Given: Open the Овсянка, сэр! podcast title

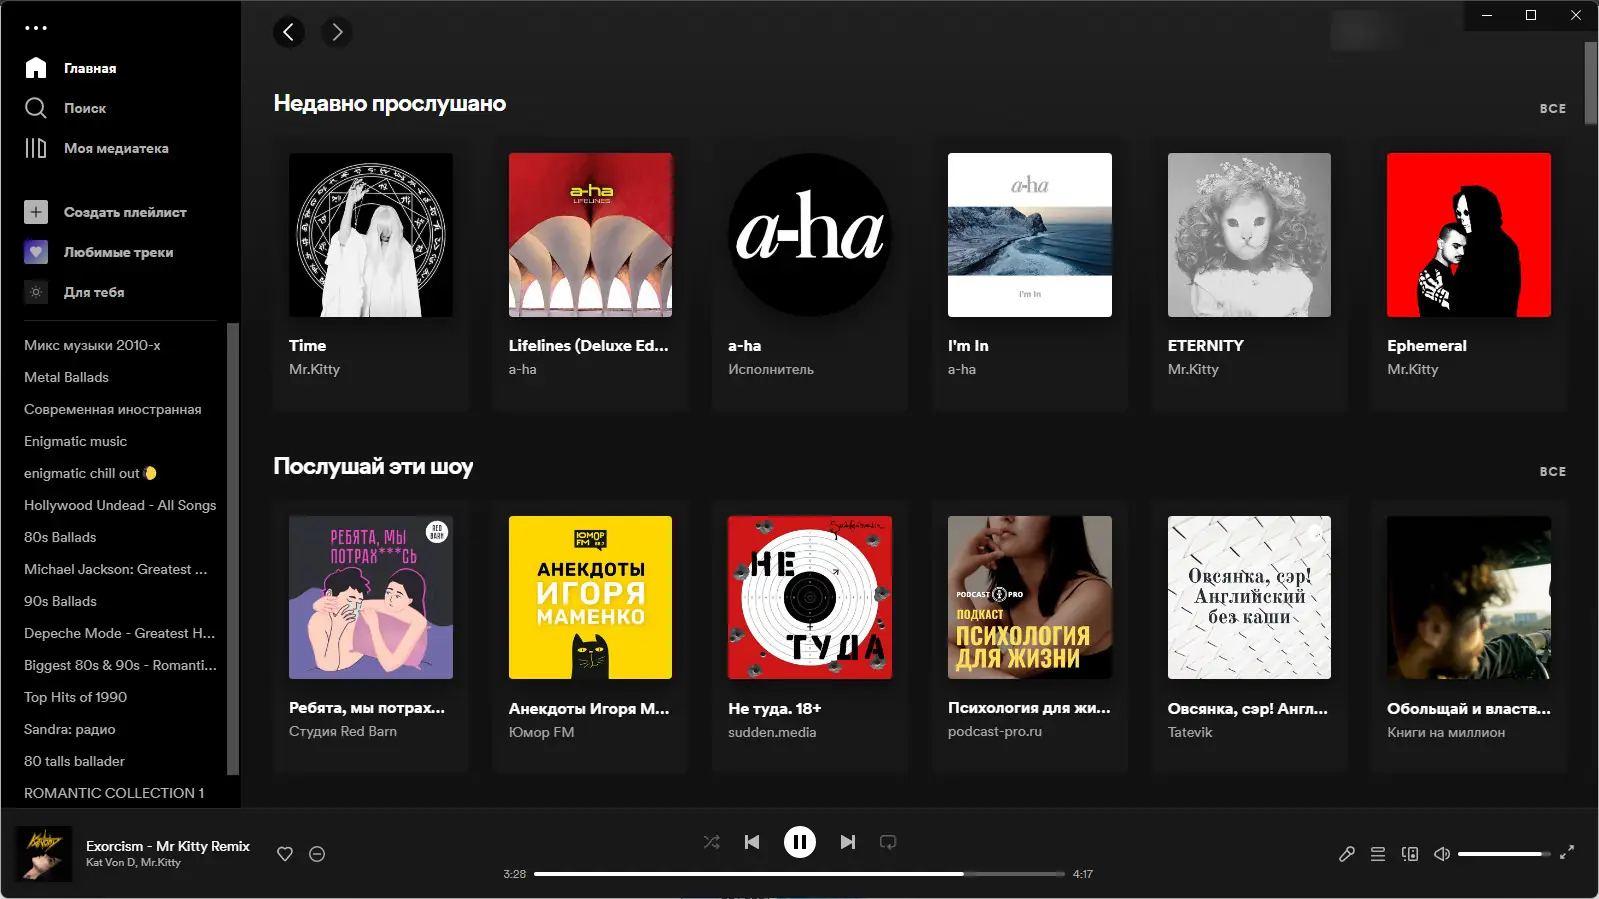Looking at the screenshot, I should click(1248, 708).
